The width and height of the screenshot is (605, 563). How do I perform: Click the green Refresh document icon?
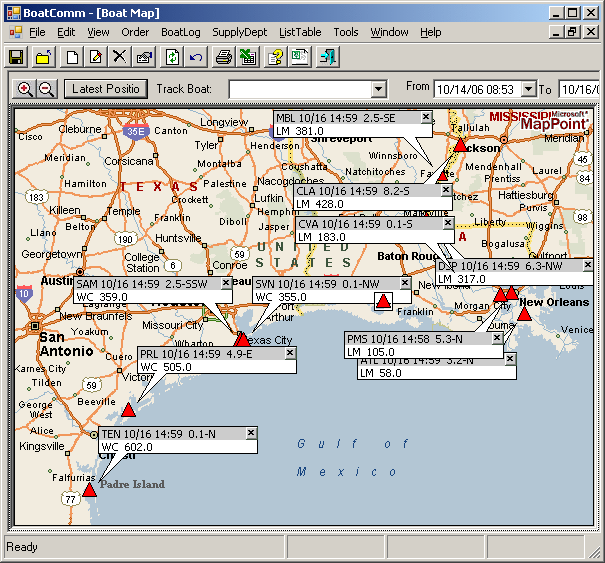172,57
